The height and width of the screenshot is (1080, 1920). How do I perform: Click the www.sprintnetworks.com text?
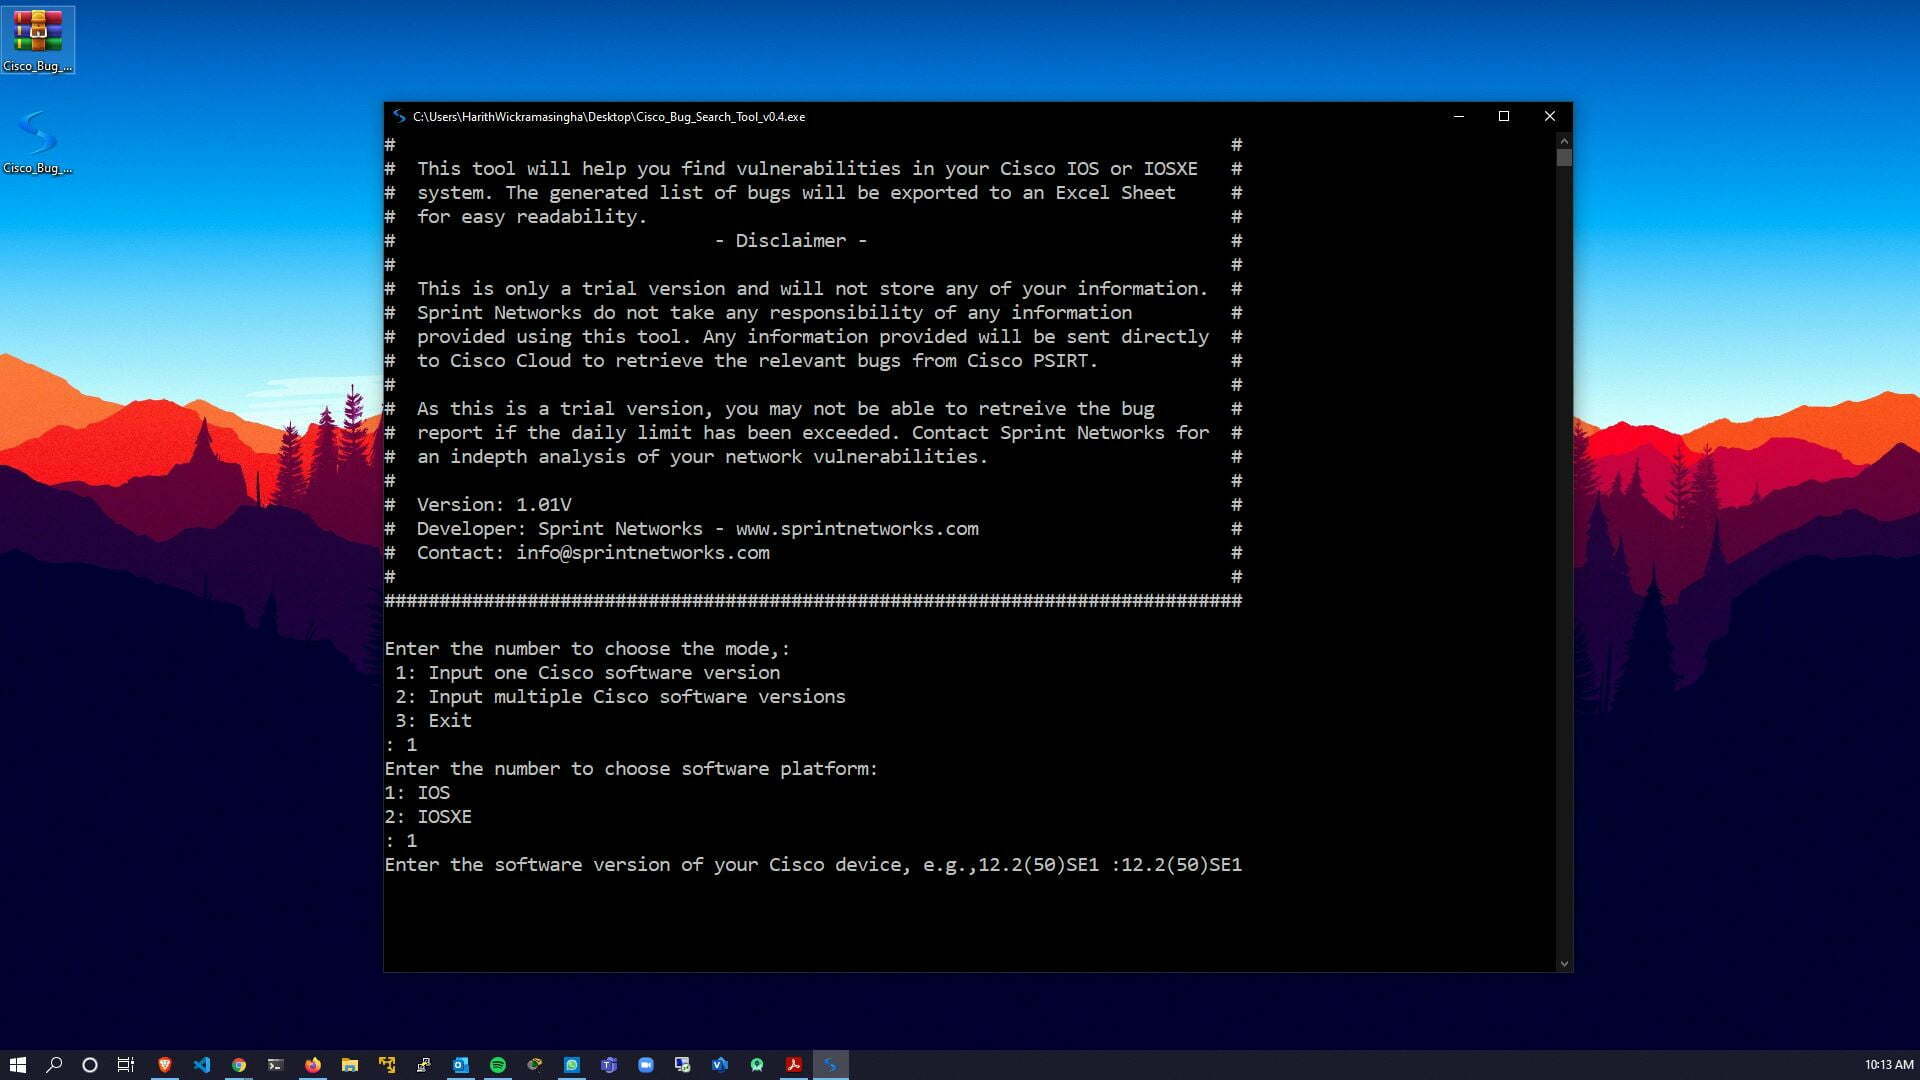[x=857, y=529]
